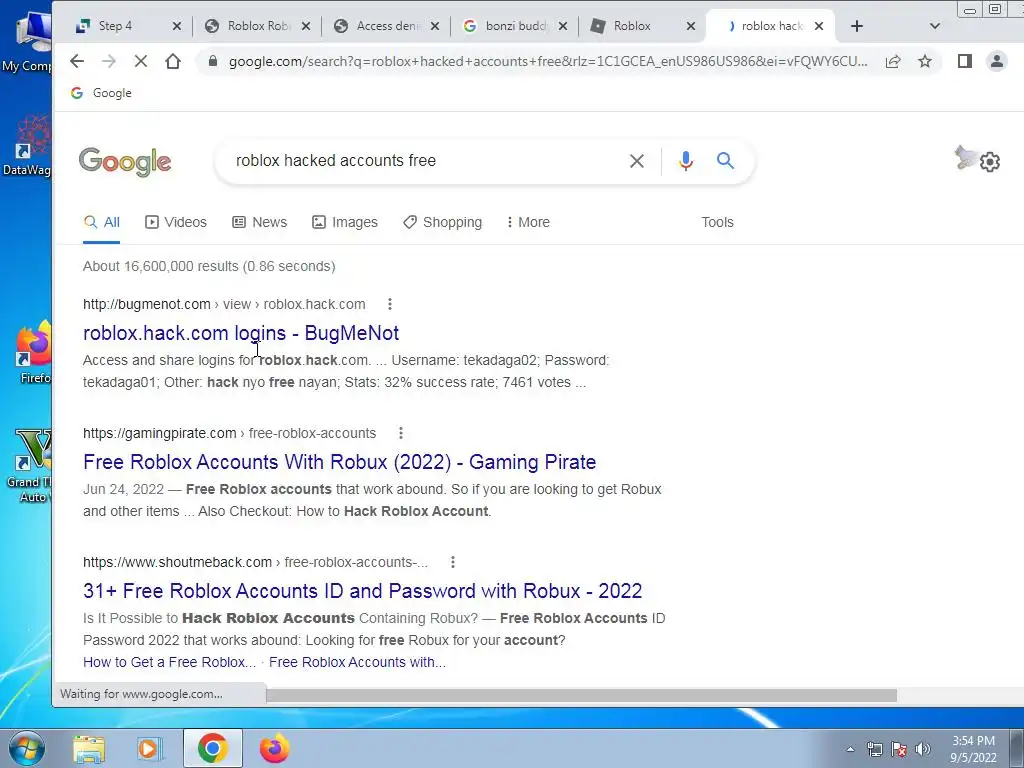
Task: Filter results by Shopping
Action: [442, 222]
